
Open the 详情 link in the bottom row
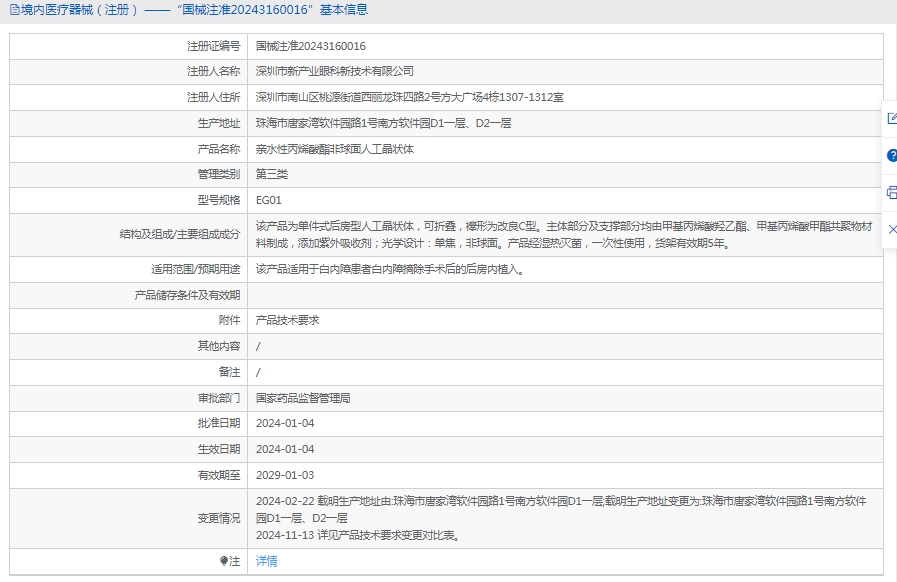[x=267, y=562]
